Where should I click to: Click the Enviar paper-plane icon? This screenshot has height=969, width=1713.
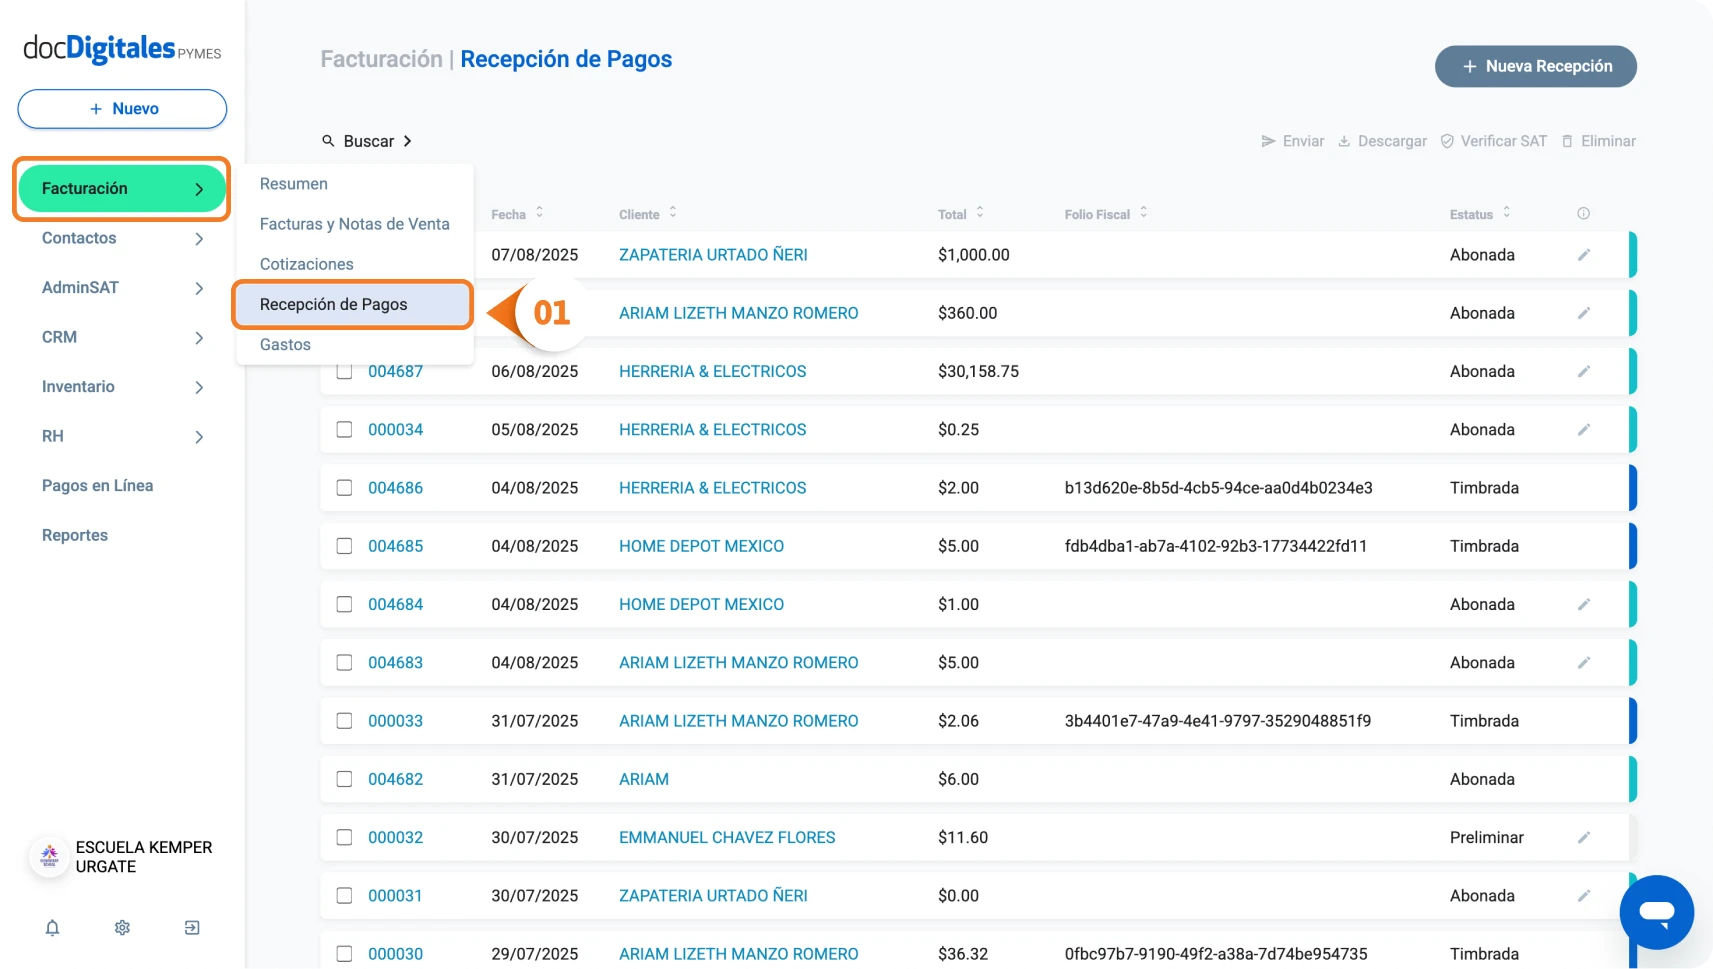pyautogui.click(x=1268, y=141)
